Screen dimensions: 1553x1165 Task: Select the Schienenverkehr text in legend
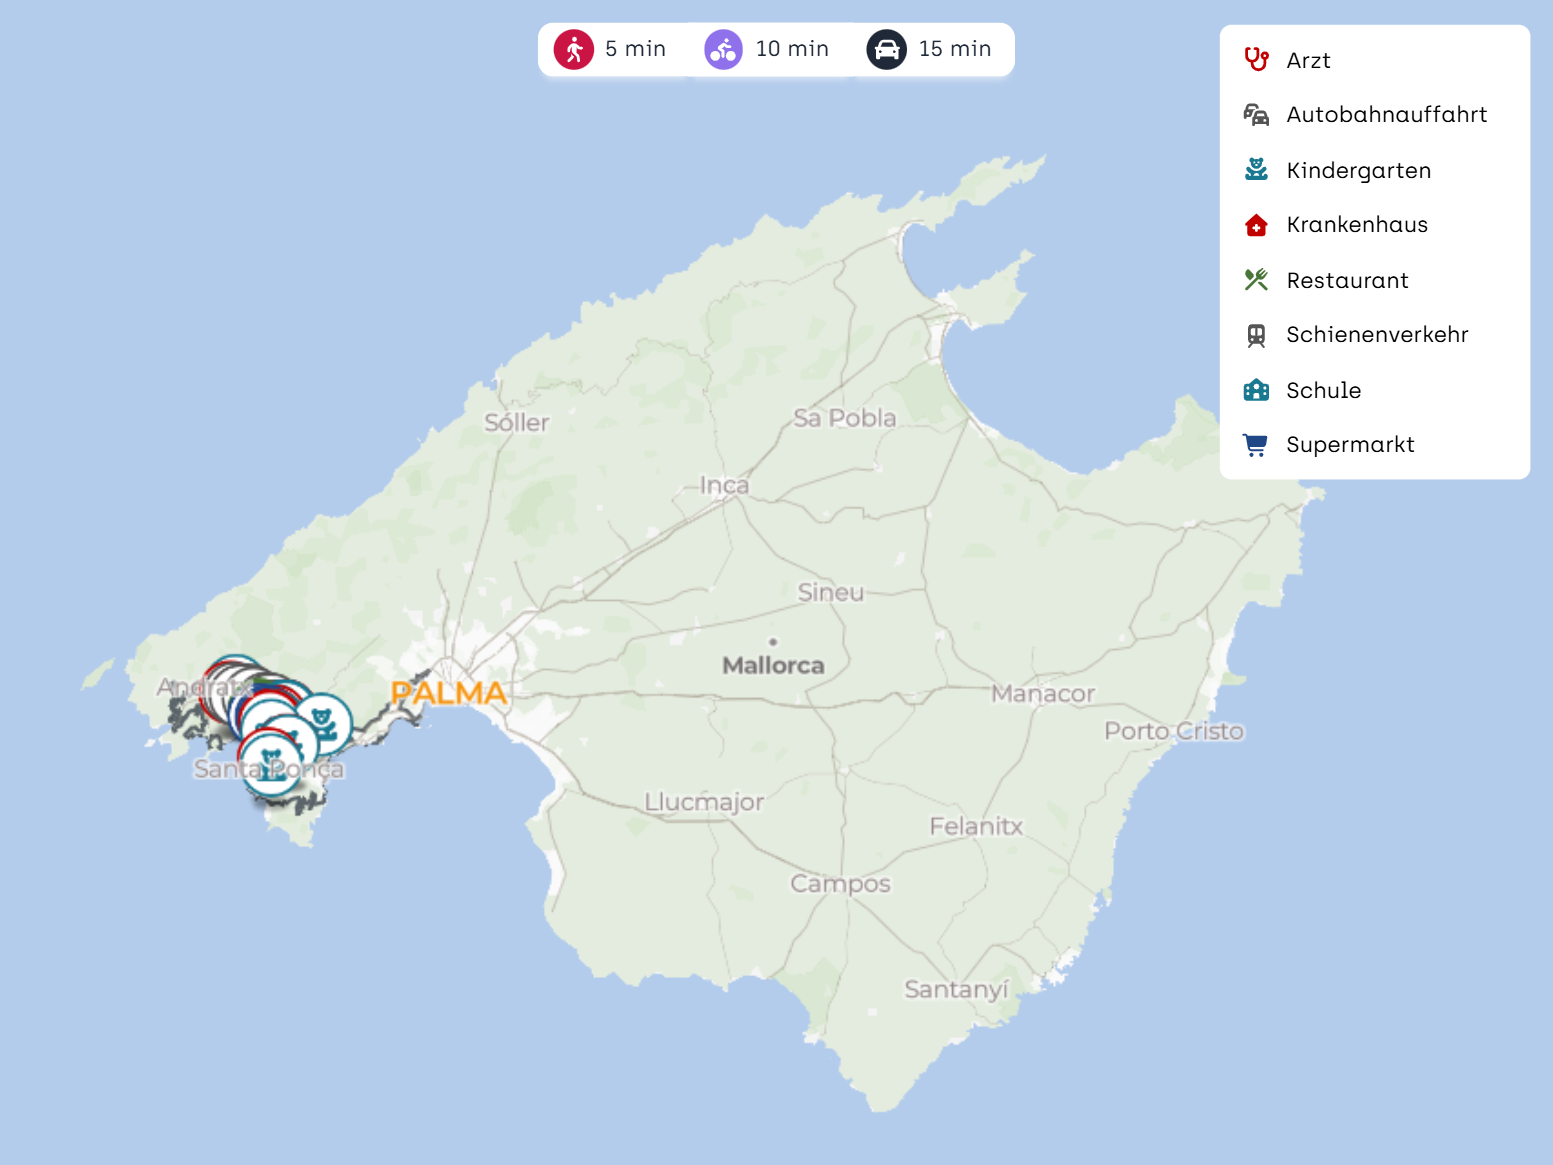point(1377,335)
